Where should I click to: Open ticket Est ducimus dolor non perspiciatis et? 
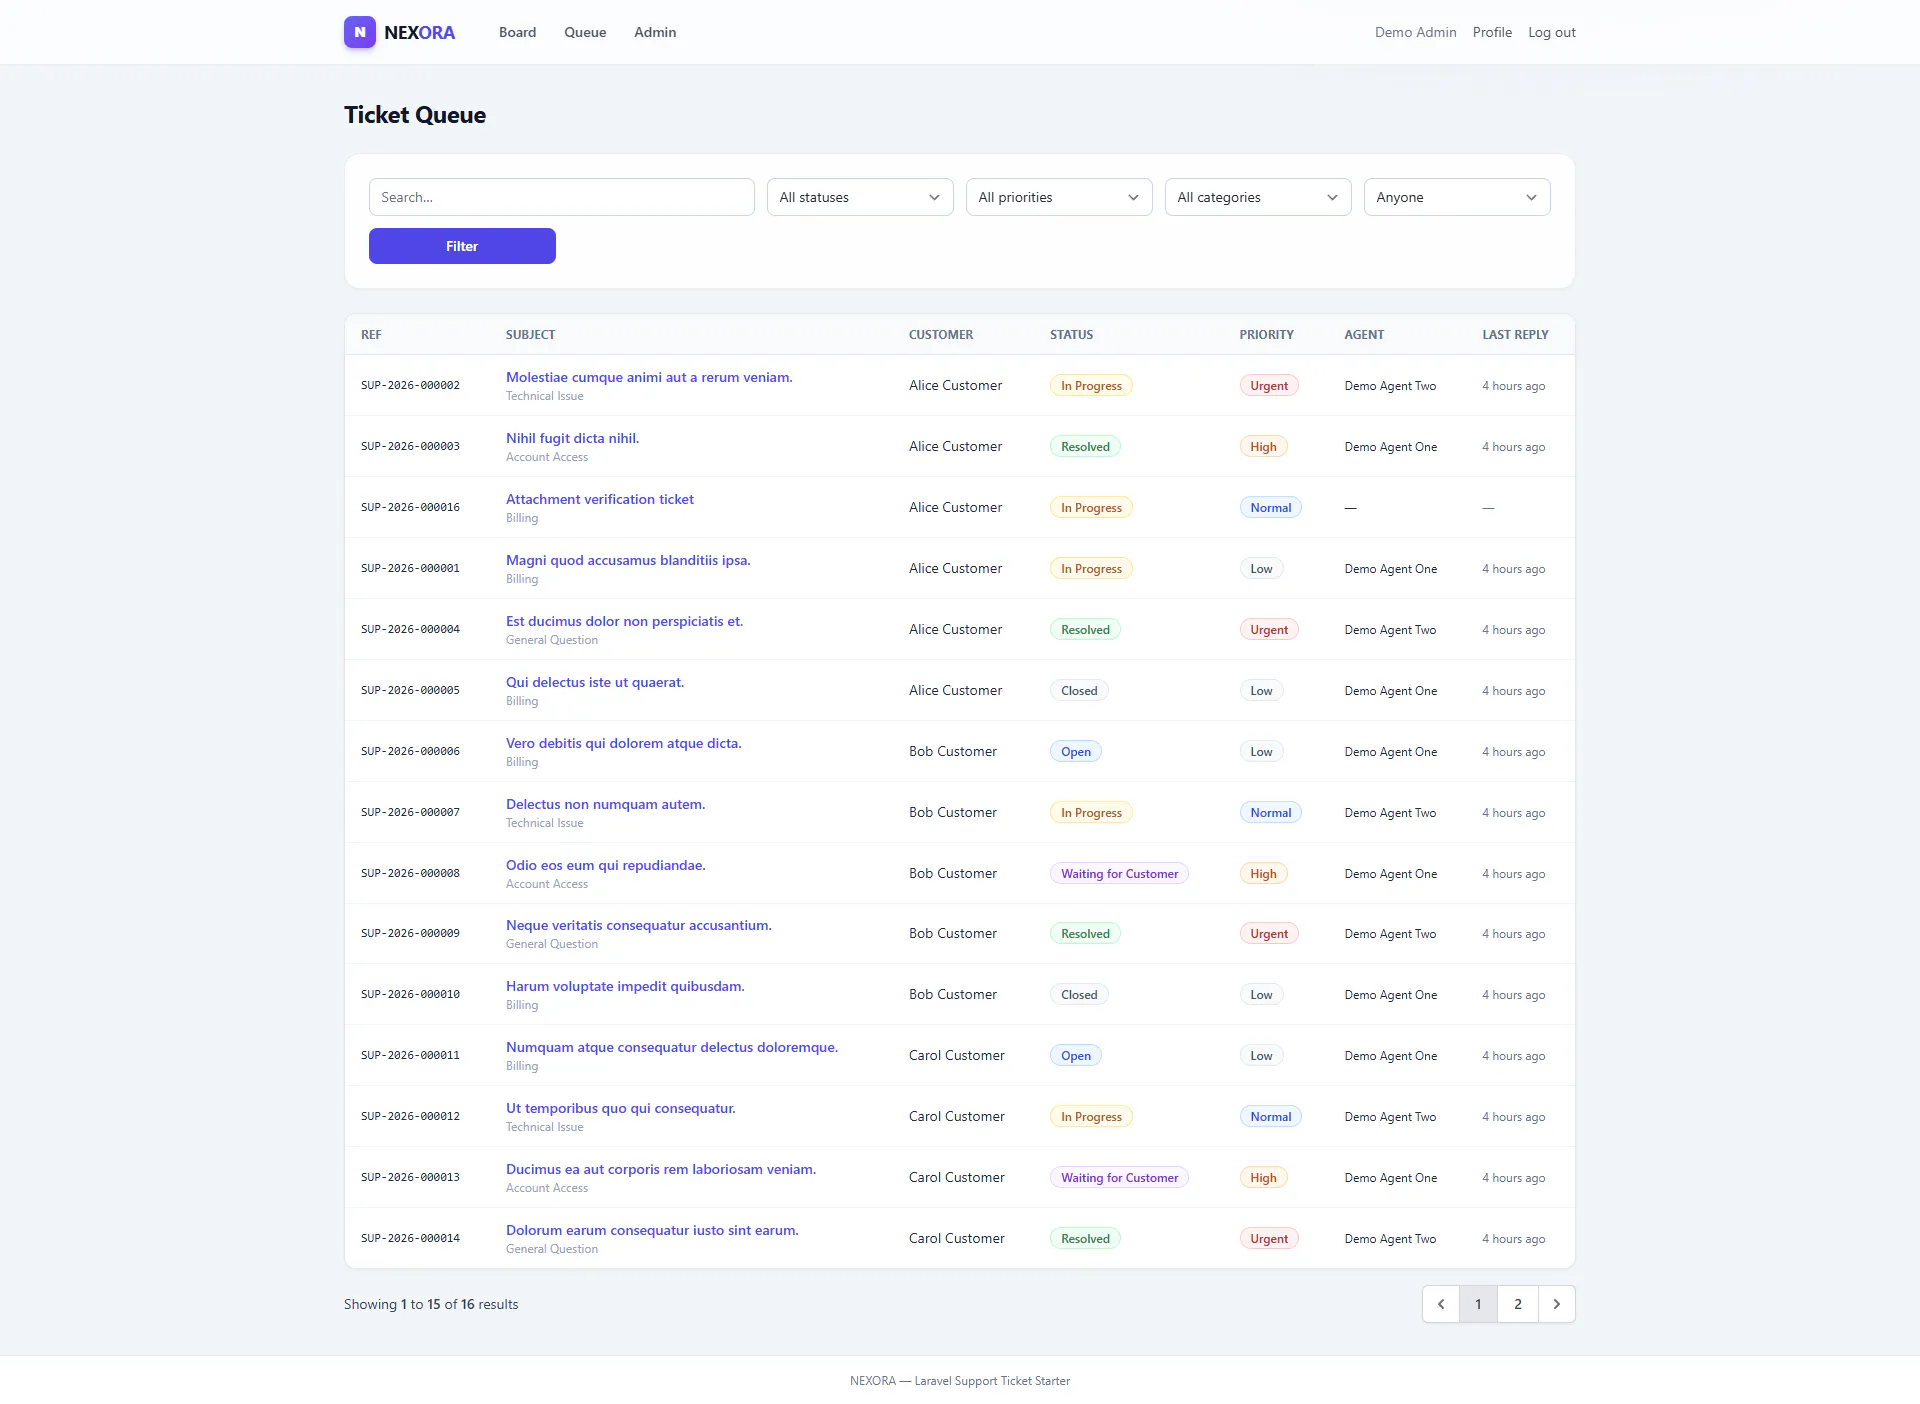click(x=624, y=621)
